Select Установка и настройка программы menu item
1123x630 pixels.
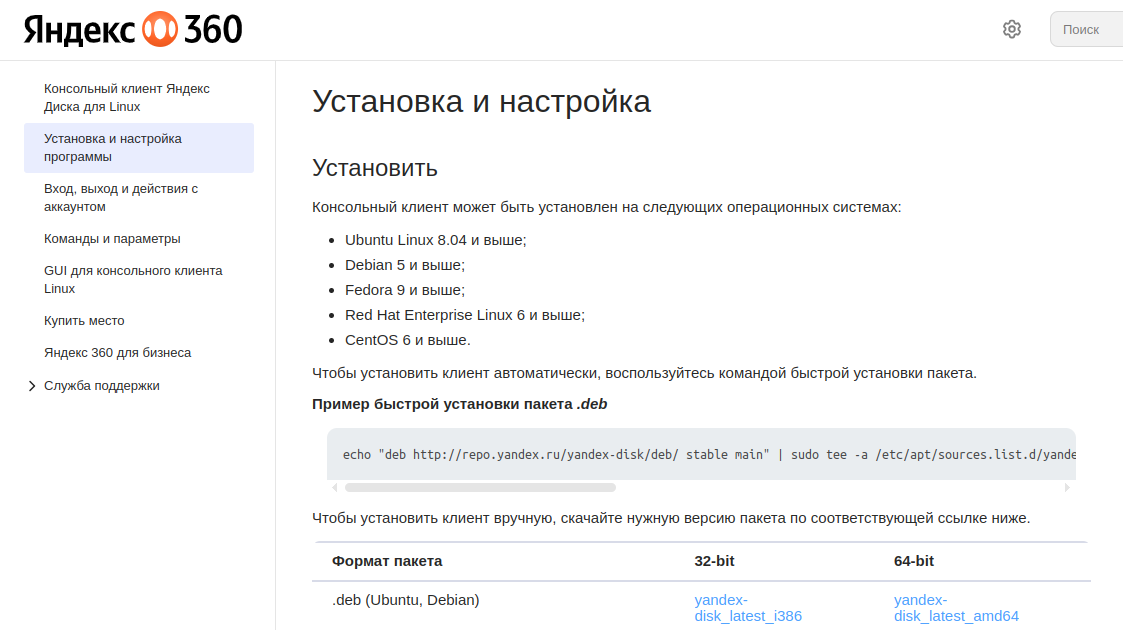[139, 147]
